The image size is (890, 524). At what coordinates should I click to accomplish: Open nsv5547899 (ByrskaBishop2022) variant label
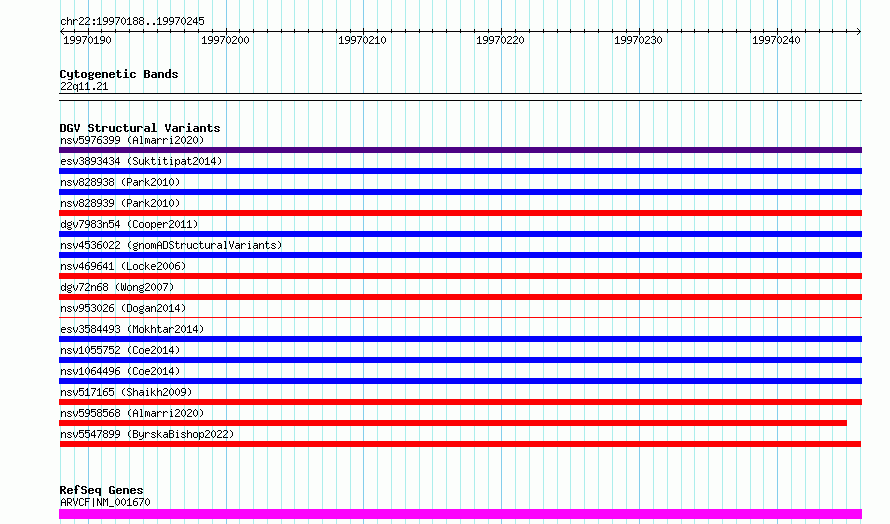click(147, 434)
